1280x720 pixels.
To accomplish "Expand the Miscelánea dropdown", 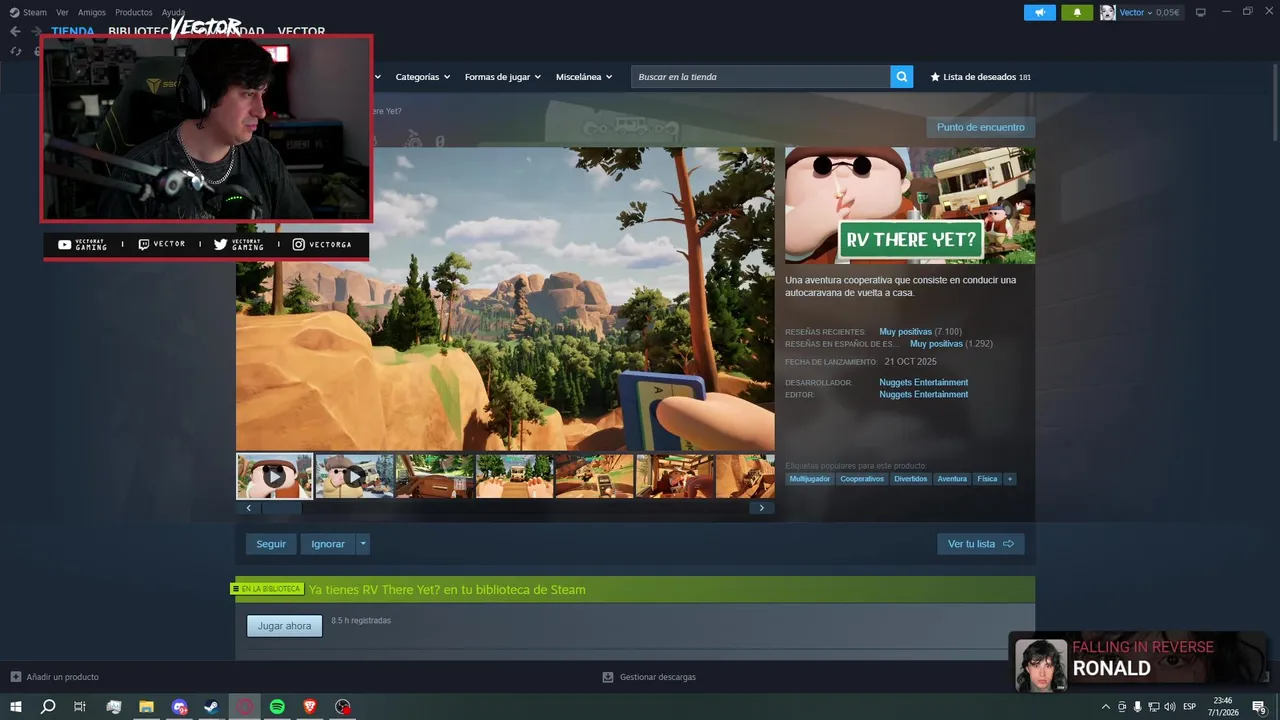I will (x=584, y=77).
